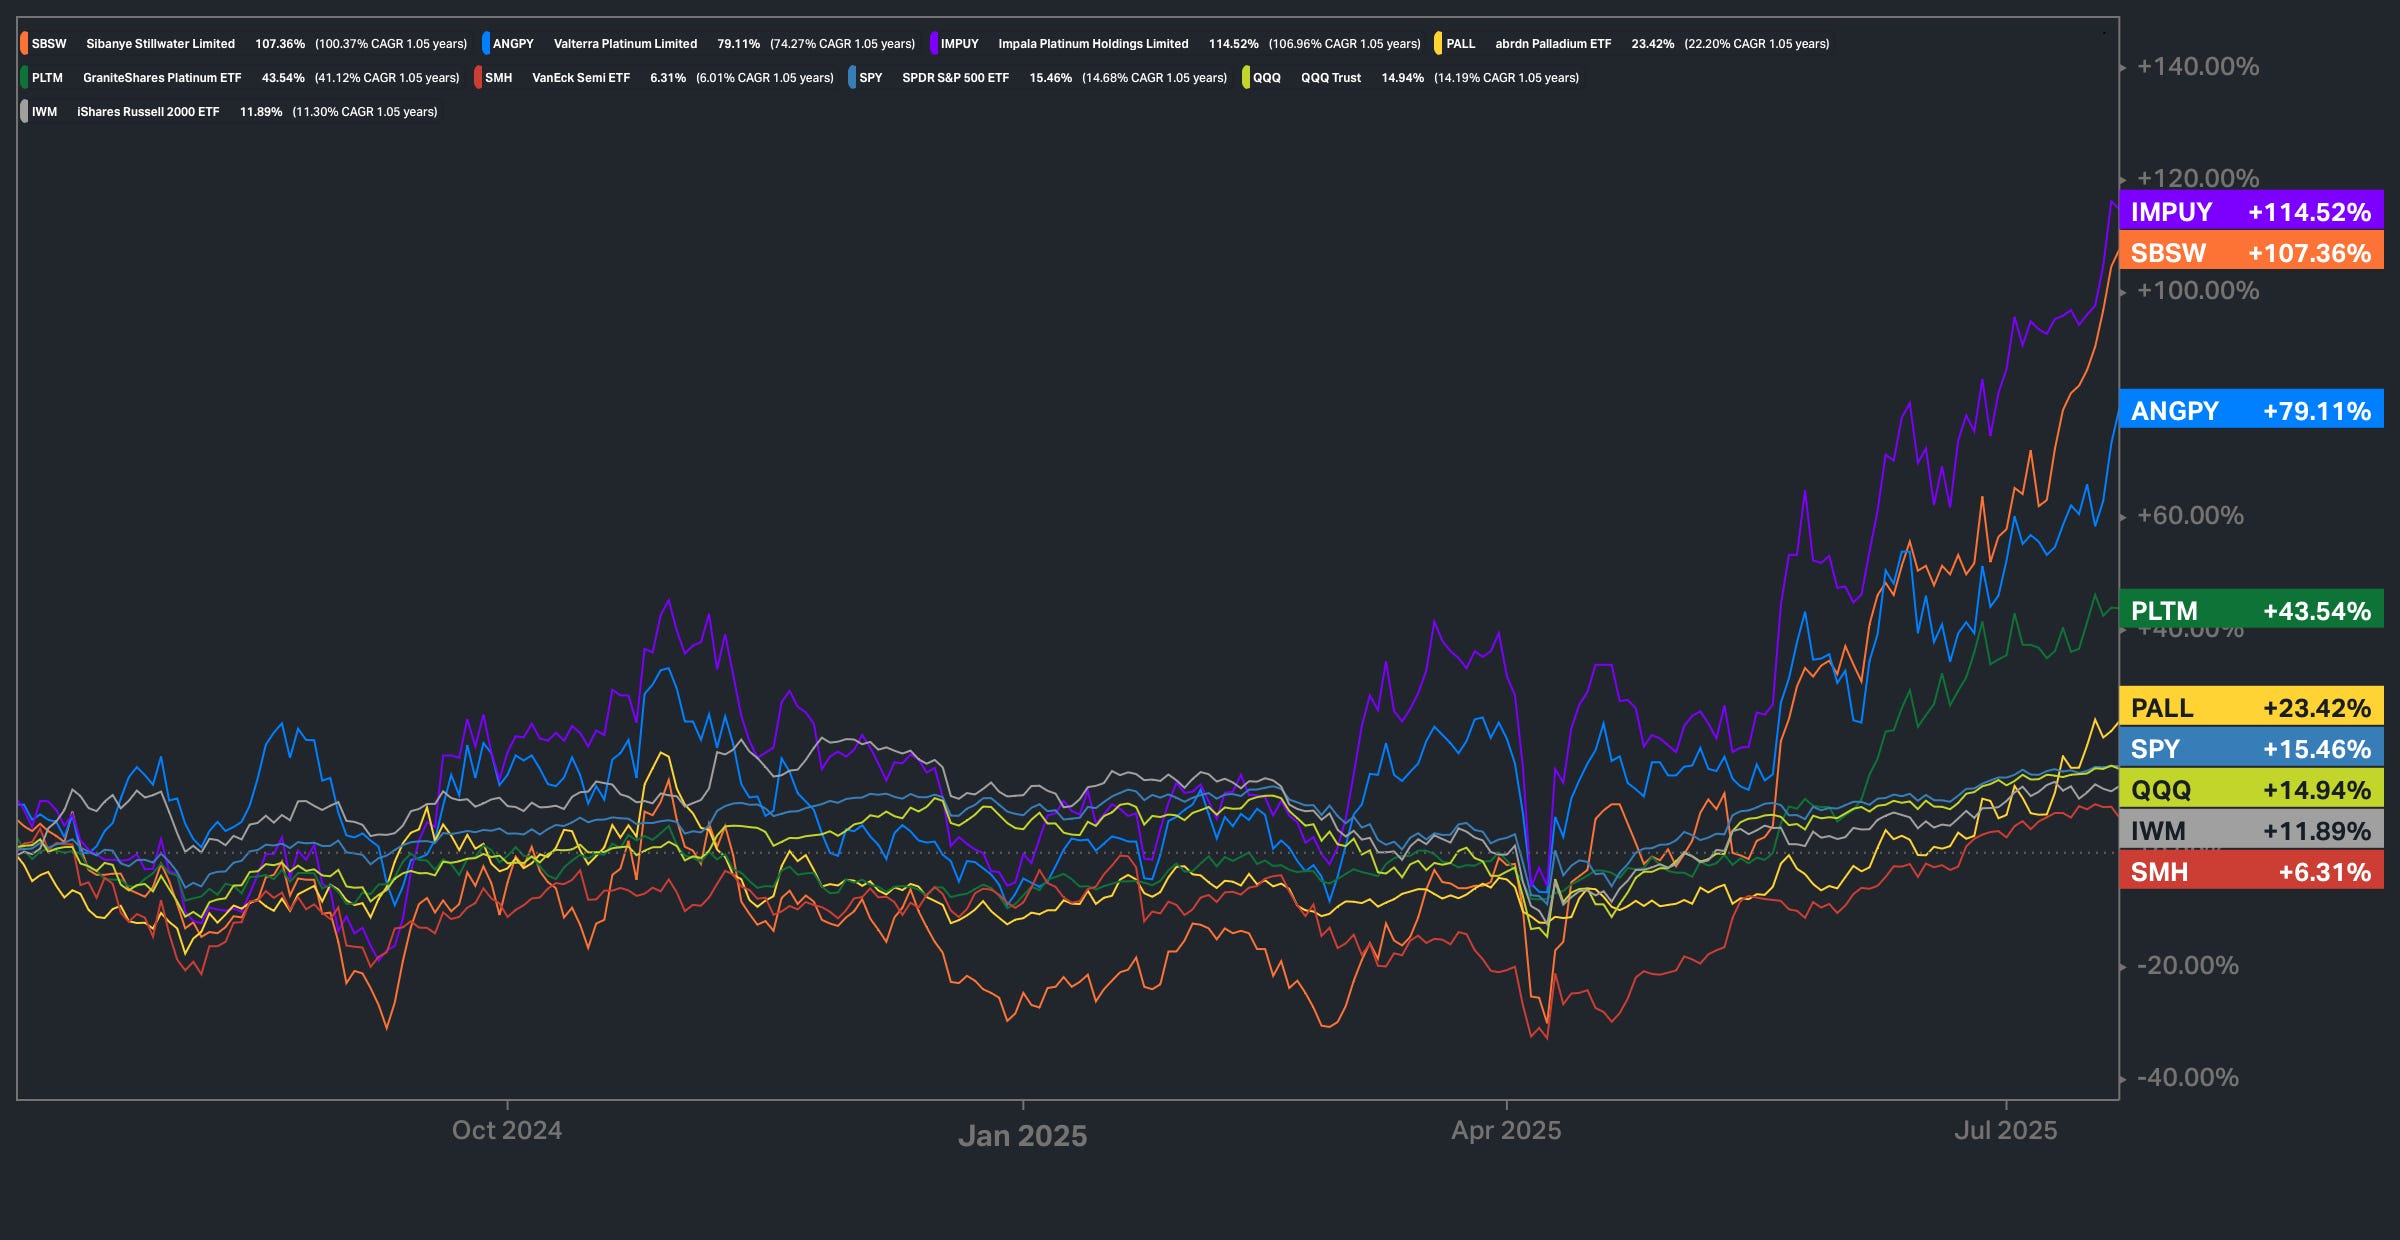Screen dimensions: 2400x1240
Task: Click the green PLTM legend color marker
Action: click(24, 78)
